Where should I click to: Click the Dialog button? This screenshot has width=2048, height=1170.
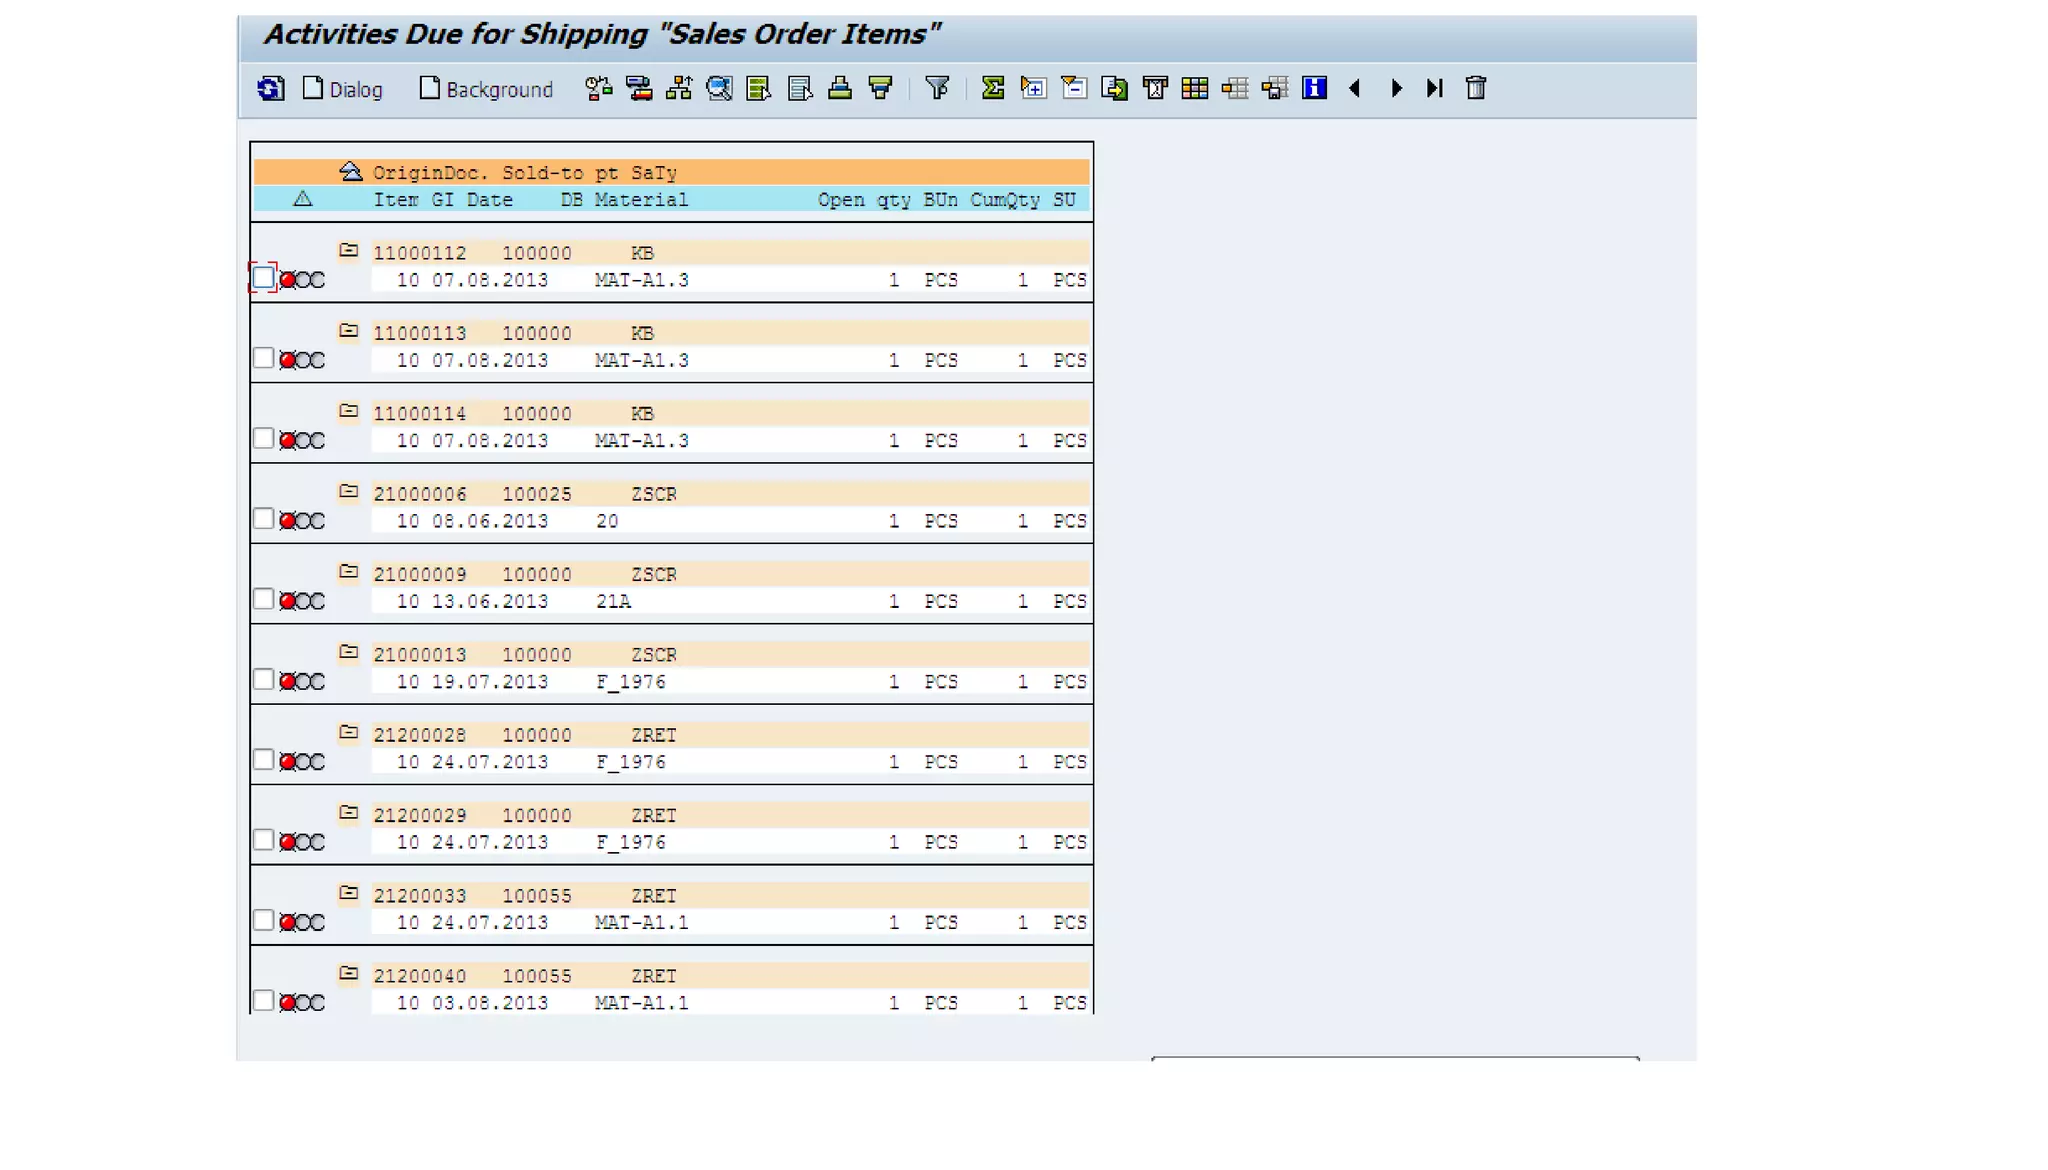coord(343,89)
